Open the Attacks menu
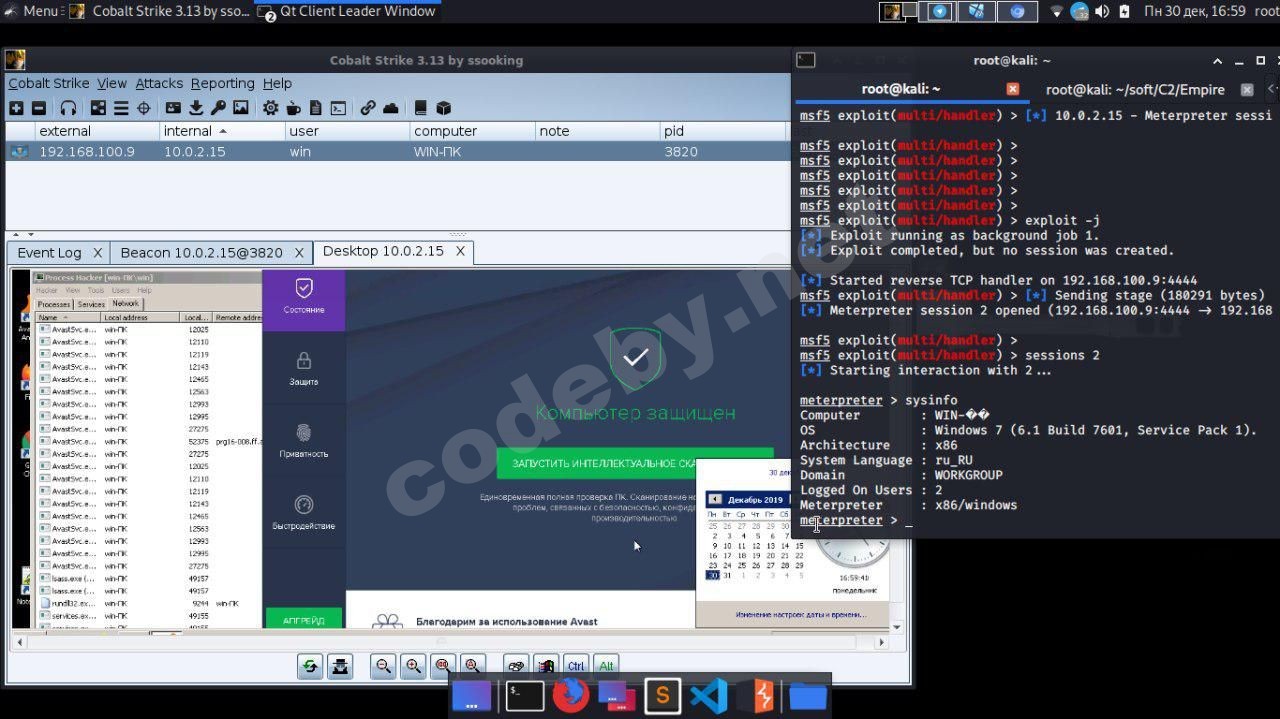Screen dimensions: 1280x719 click(x=159, y=83)
